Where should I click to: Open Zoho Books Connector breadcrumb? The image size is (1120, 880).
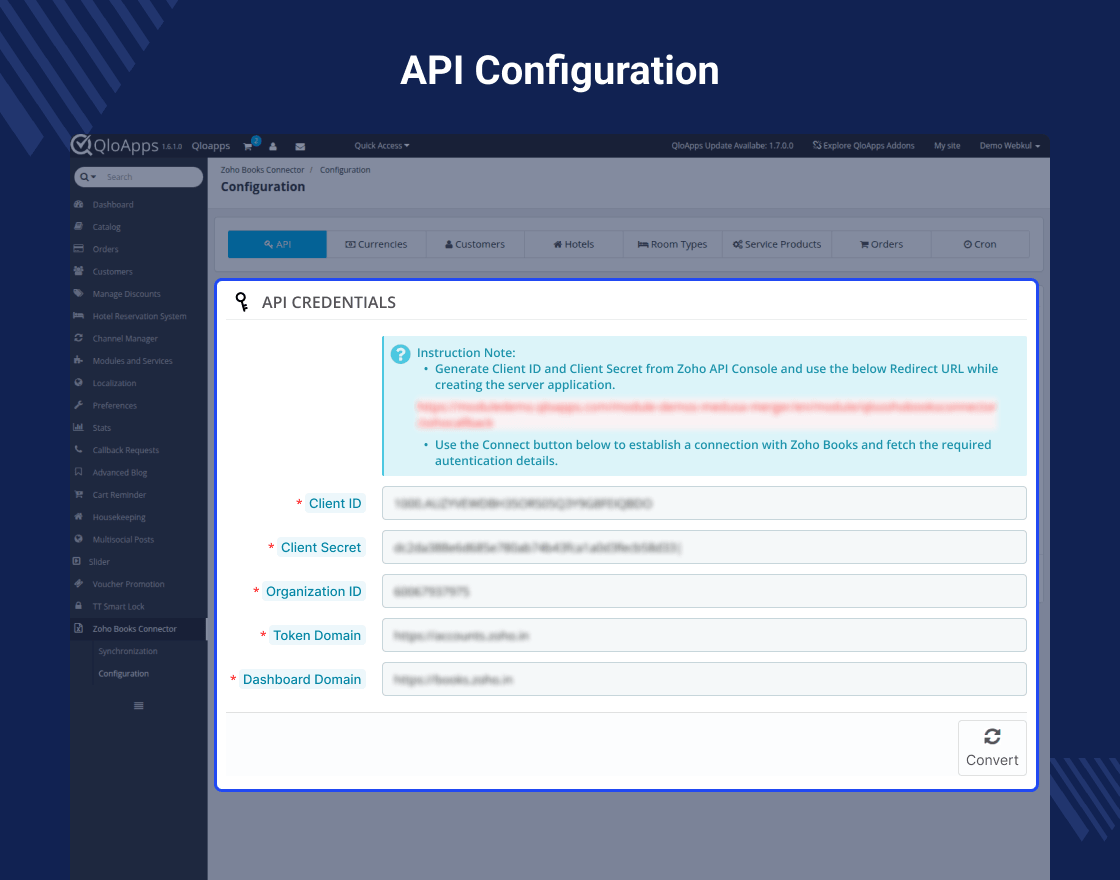pyautogui.click(x=262, y=170)
